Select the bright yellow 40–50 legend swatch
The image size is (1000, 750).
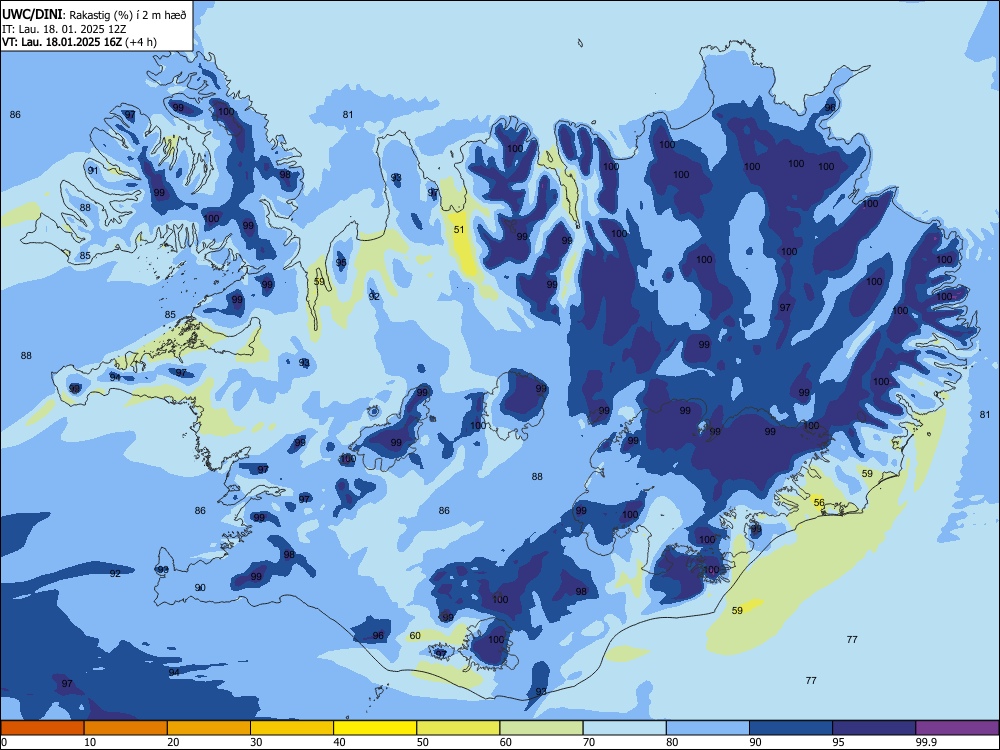pyautogui.click(x=375, y=728)
